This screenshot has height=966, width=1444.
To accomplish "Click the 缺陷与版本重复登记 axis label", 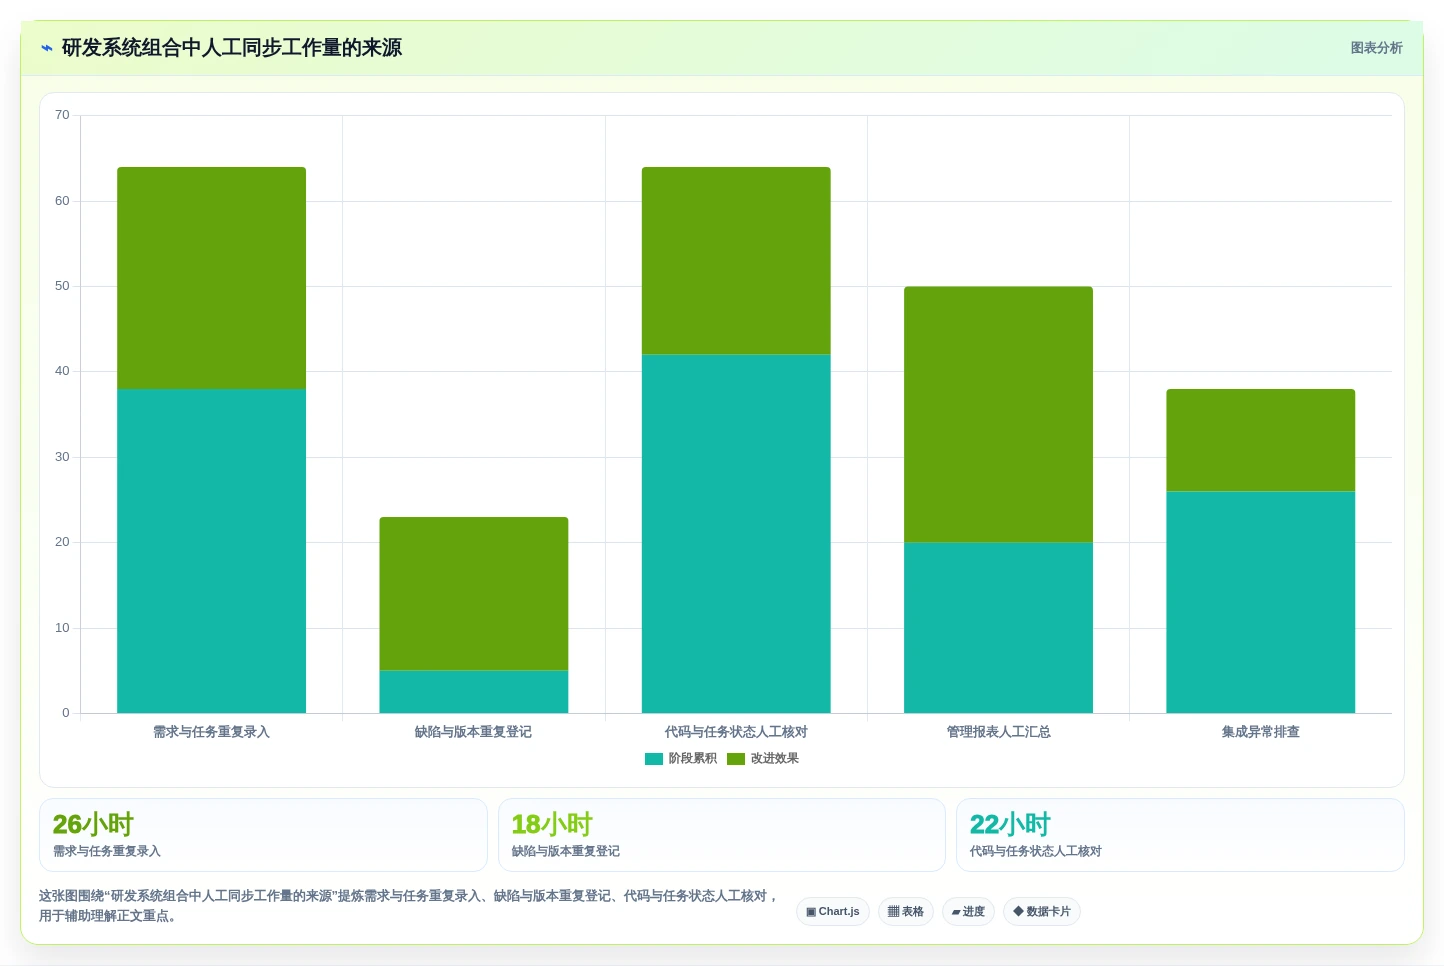I will pyautogui.click(x=474, y=732).
